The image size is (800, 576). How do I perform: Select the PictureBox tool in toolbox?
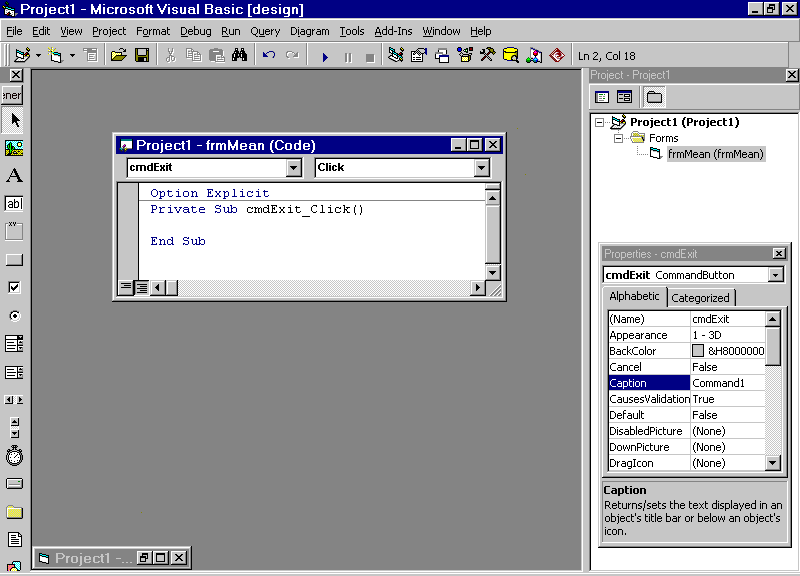14,148
